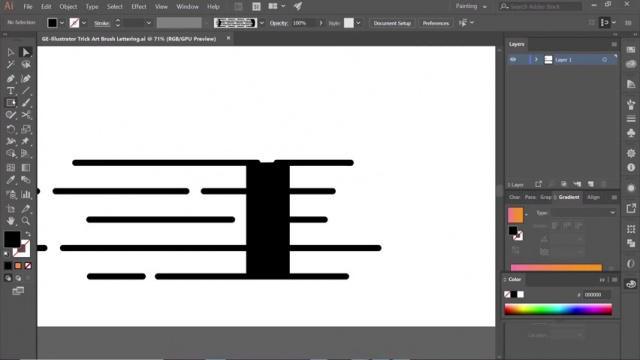The image size is (640, 360).
Task: Select the Gradient tool in toolbar
Action: tap(26, 168)
